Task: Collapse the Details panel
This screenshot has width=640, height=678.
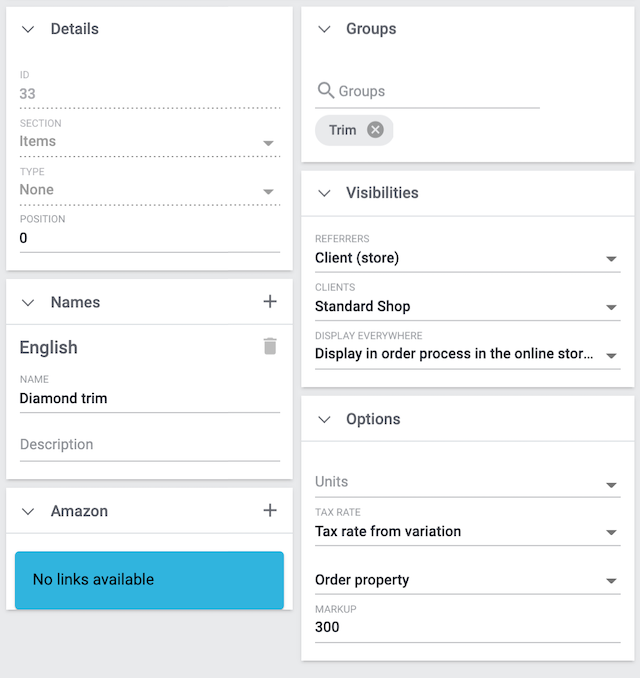Action: pos(28,29)
